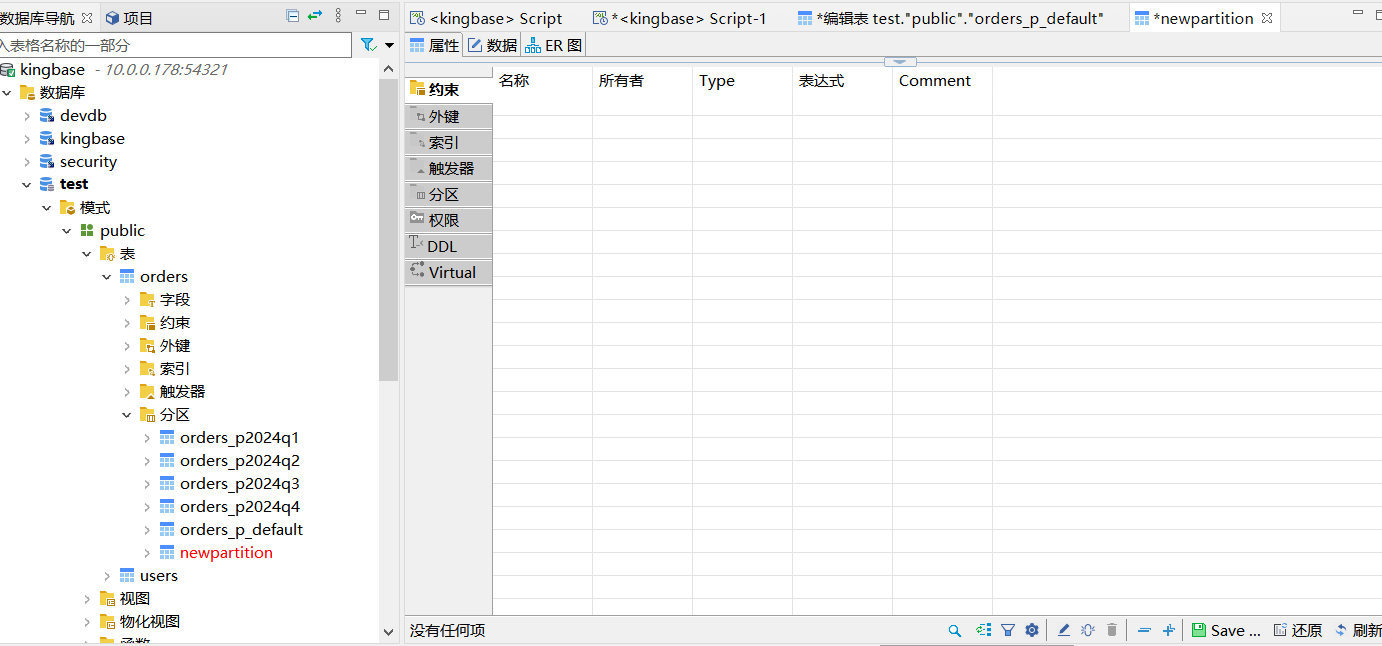The image size is (1382, 646).
Task: Expand the users table node
Action: pos(107,576)
